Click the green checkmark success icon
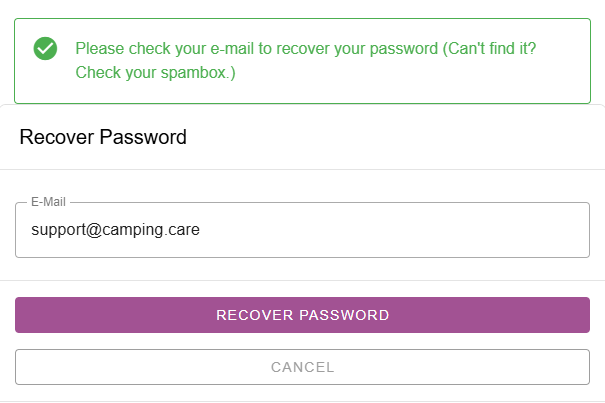Viewport: 605px width, 403px height. (x=45, y=48)
